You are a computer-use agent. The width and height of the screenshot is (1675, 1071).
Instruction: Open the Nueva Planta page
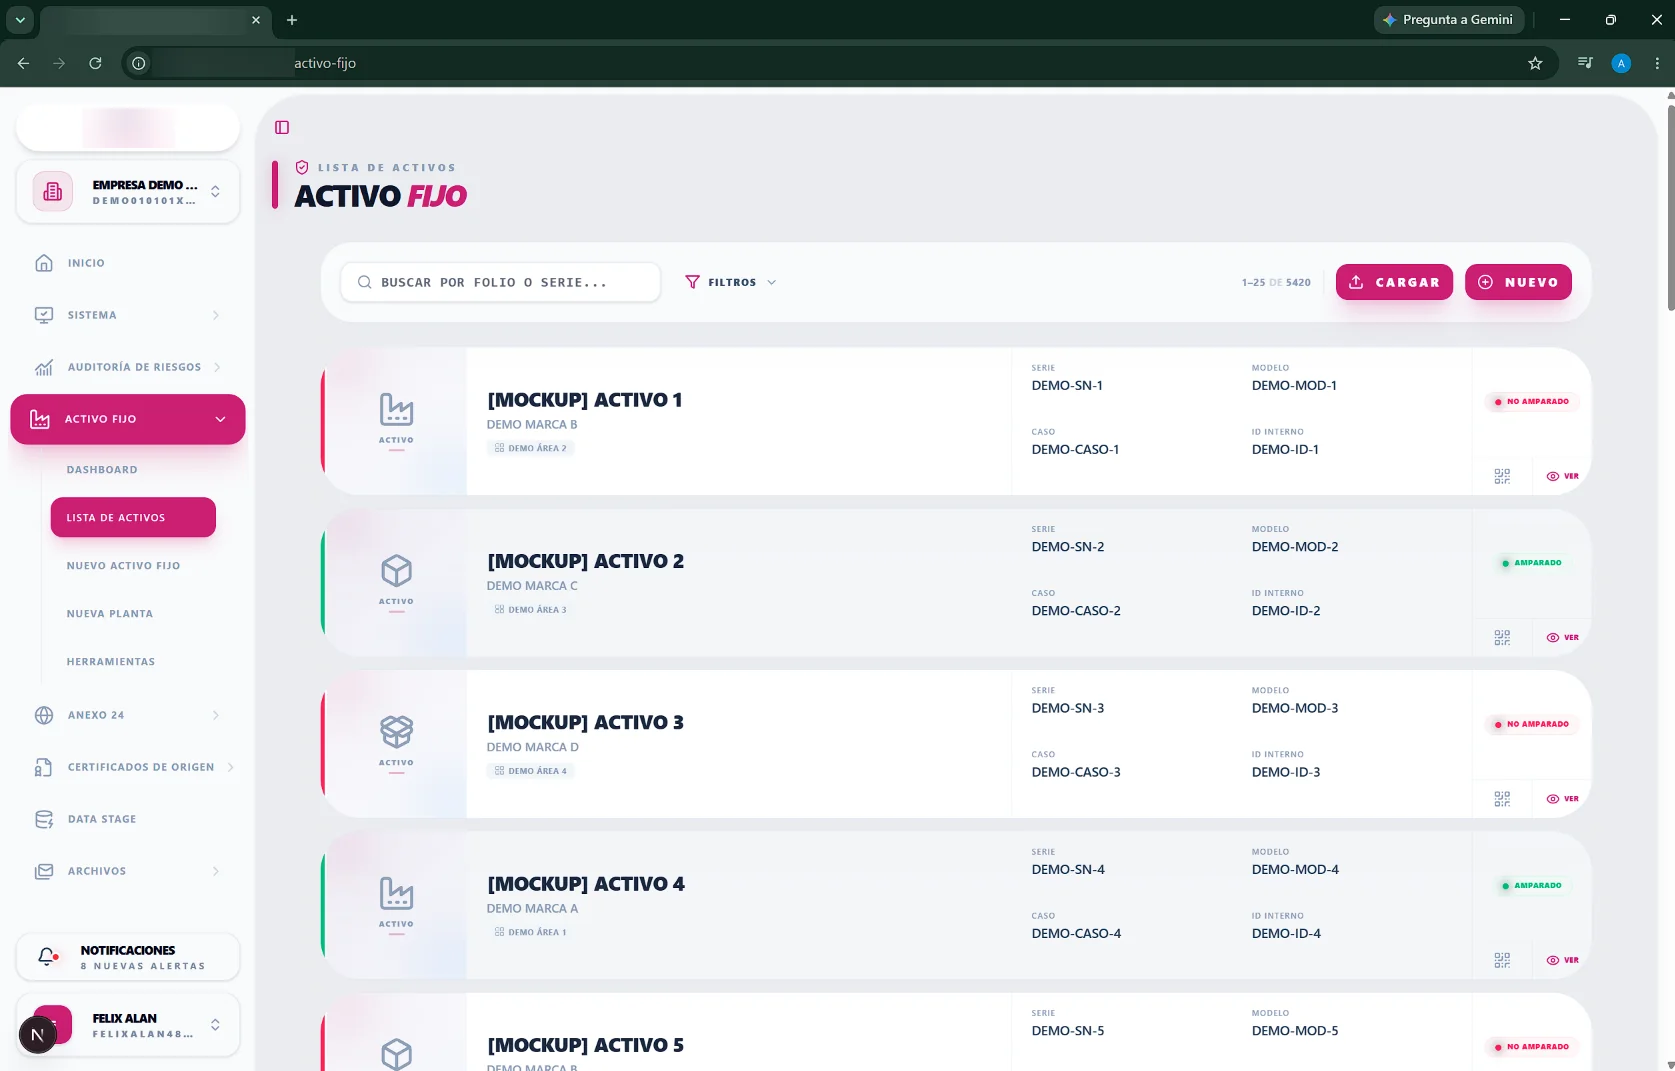tap(110, 613)
